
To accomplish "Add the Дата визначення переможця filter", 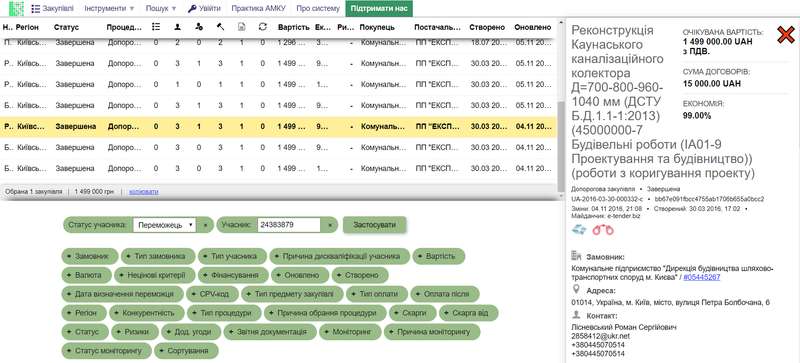I will point(122,294).
